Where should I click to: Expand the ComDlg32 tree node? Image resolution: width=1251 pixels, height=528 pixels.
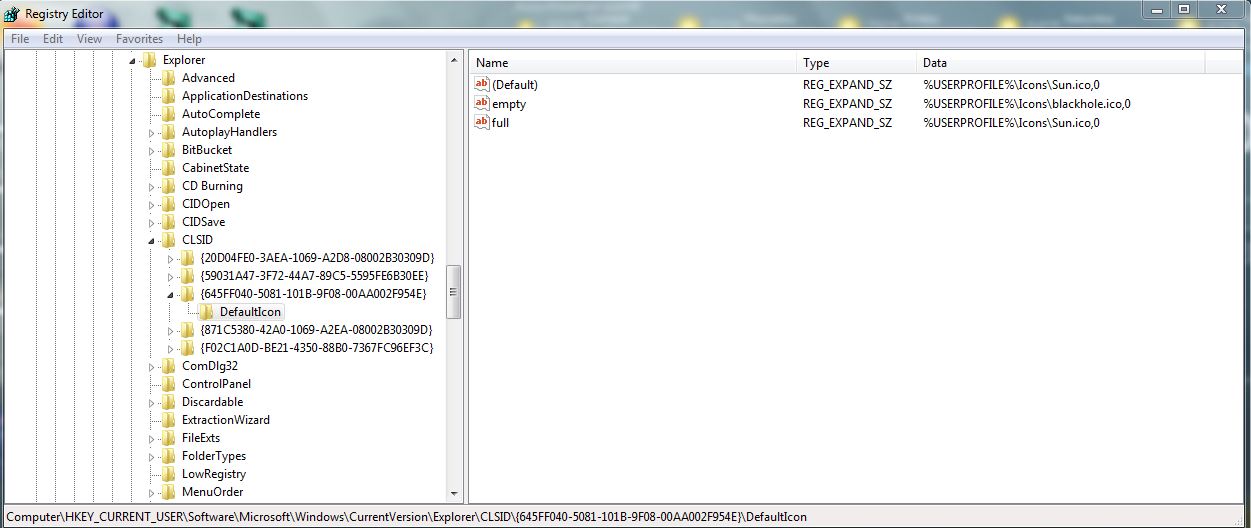tap(153, 367)
